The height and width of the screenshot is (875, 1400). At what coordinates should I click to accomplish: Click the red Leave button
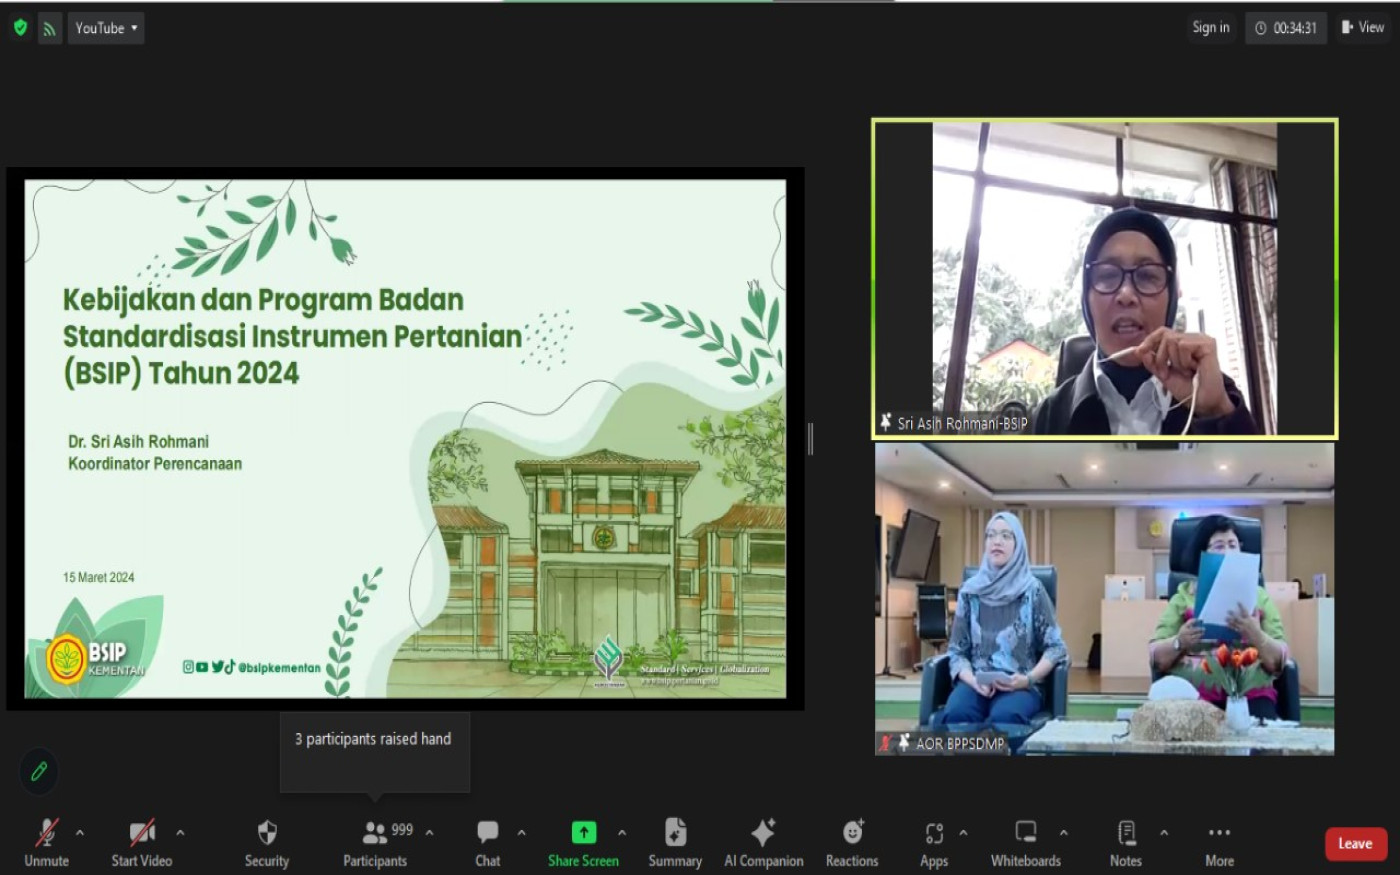(x=1355, y=844)
